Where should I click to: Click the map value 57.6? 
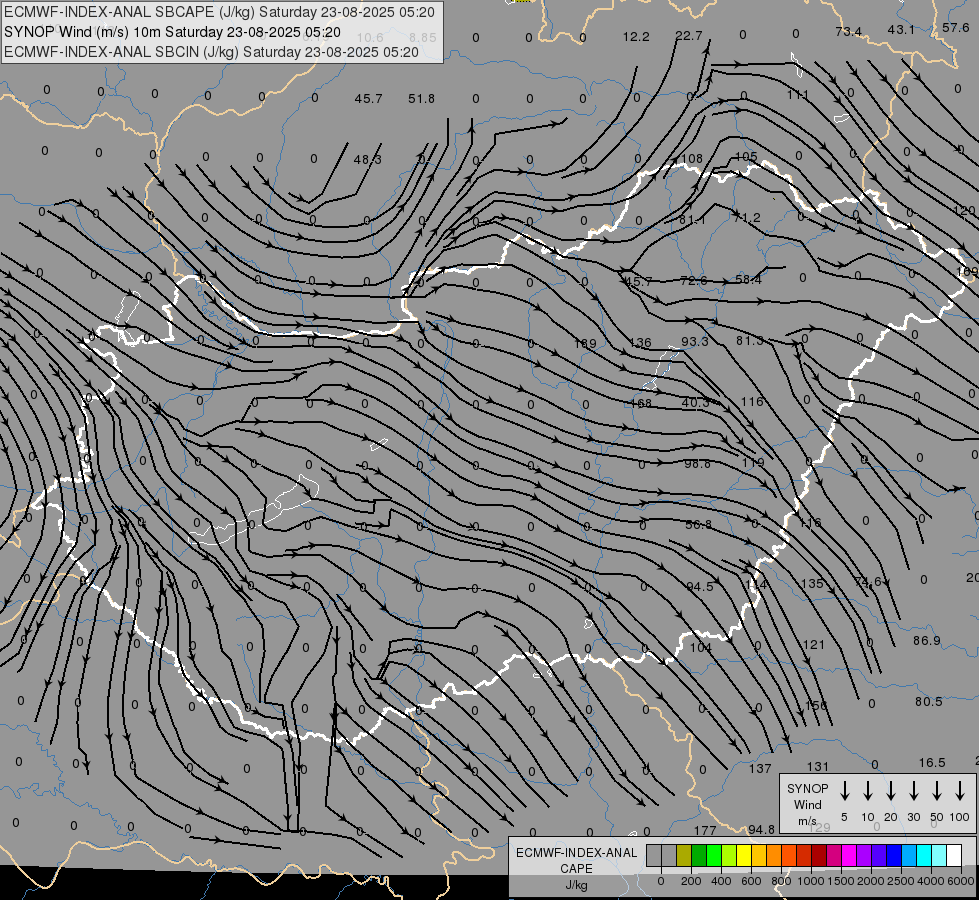955,27
